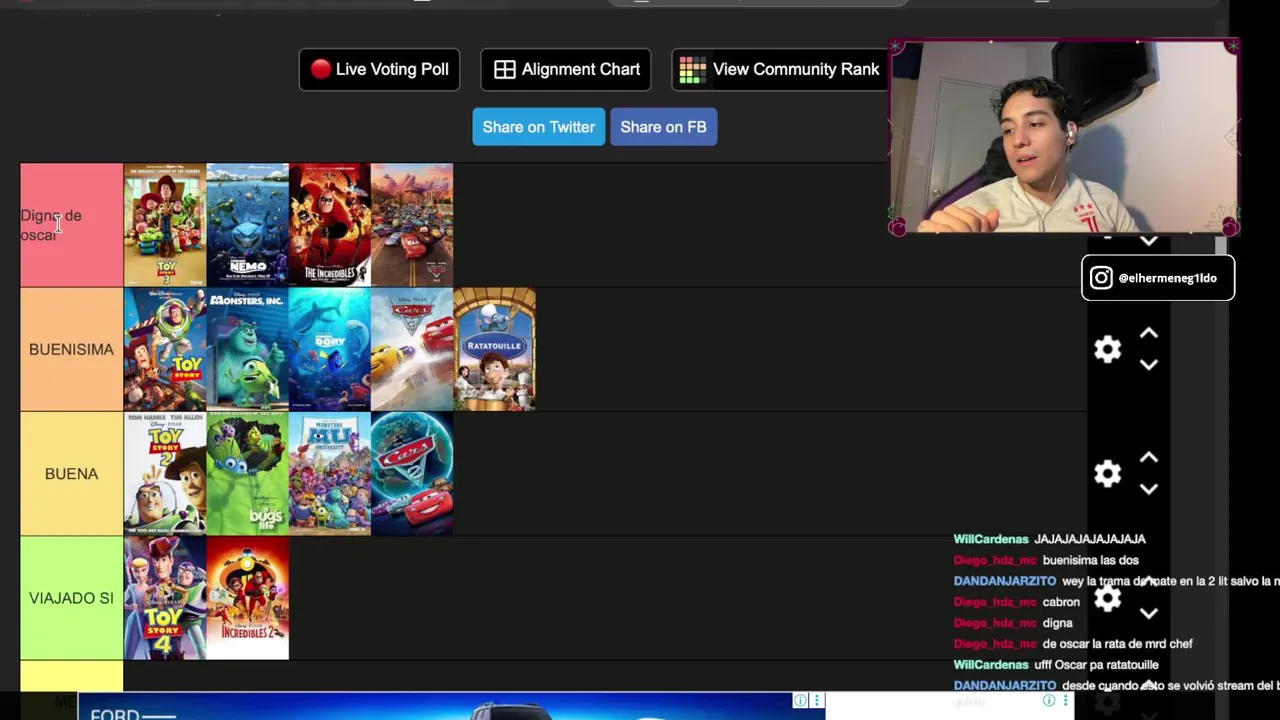Open the Alignment Chart
This screenshot has width=1280, height=720.
coord(566,69)
